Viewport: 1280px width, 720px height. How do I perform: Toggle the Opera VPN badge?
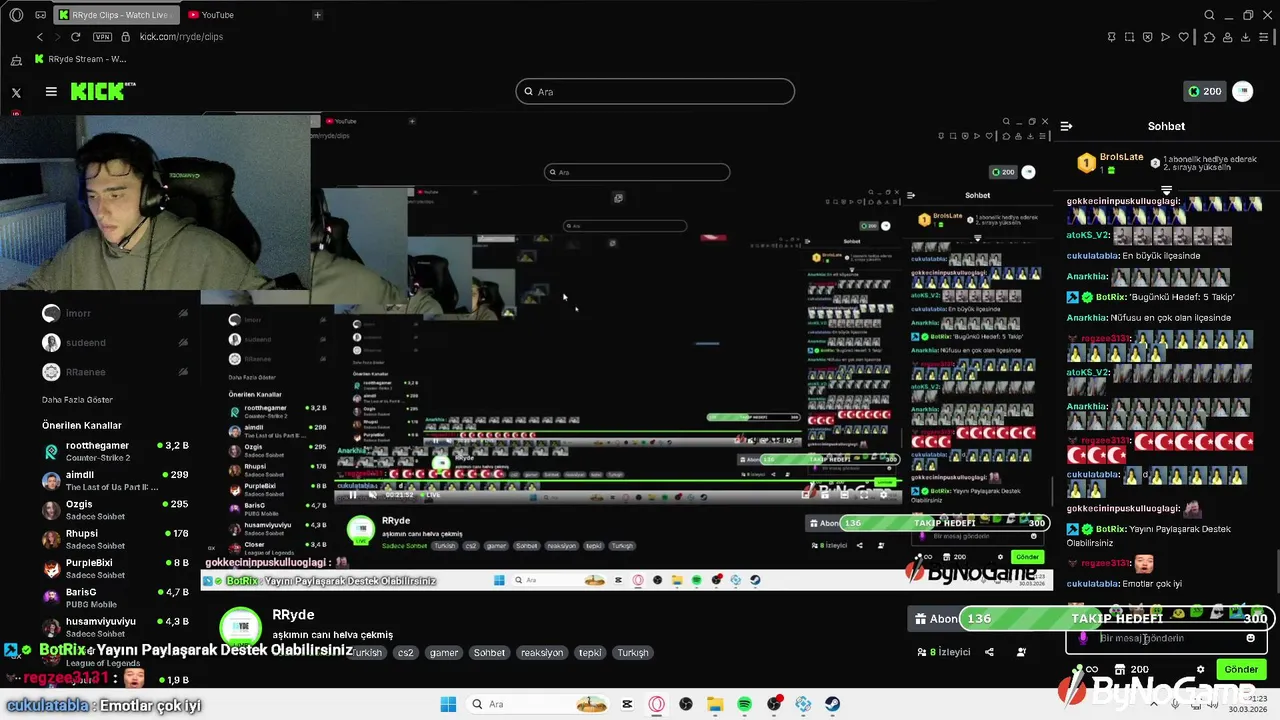click(102, 37)
